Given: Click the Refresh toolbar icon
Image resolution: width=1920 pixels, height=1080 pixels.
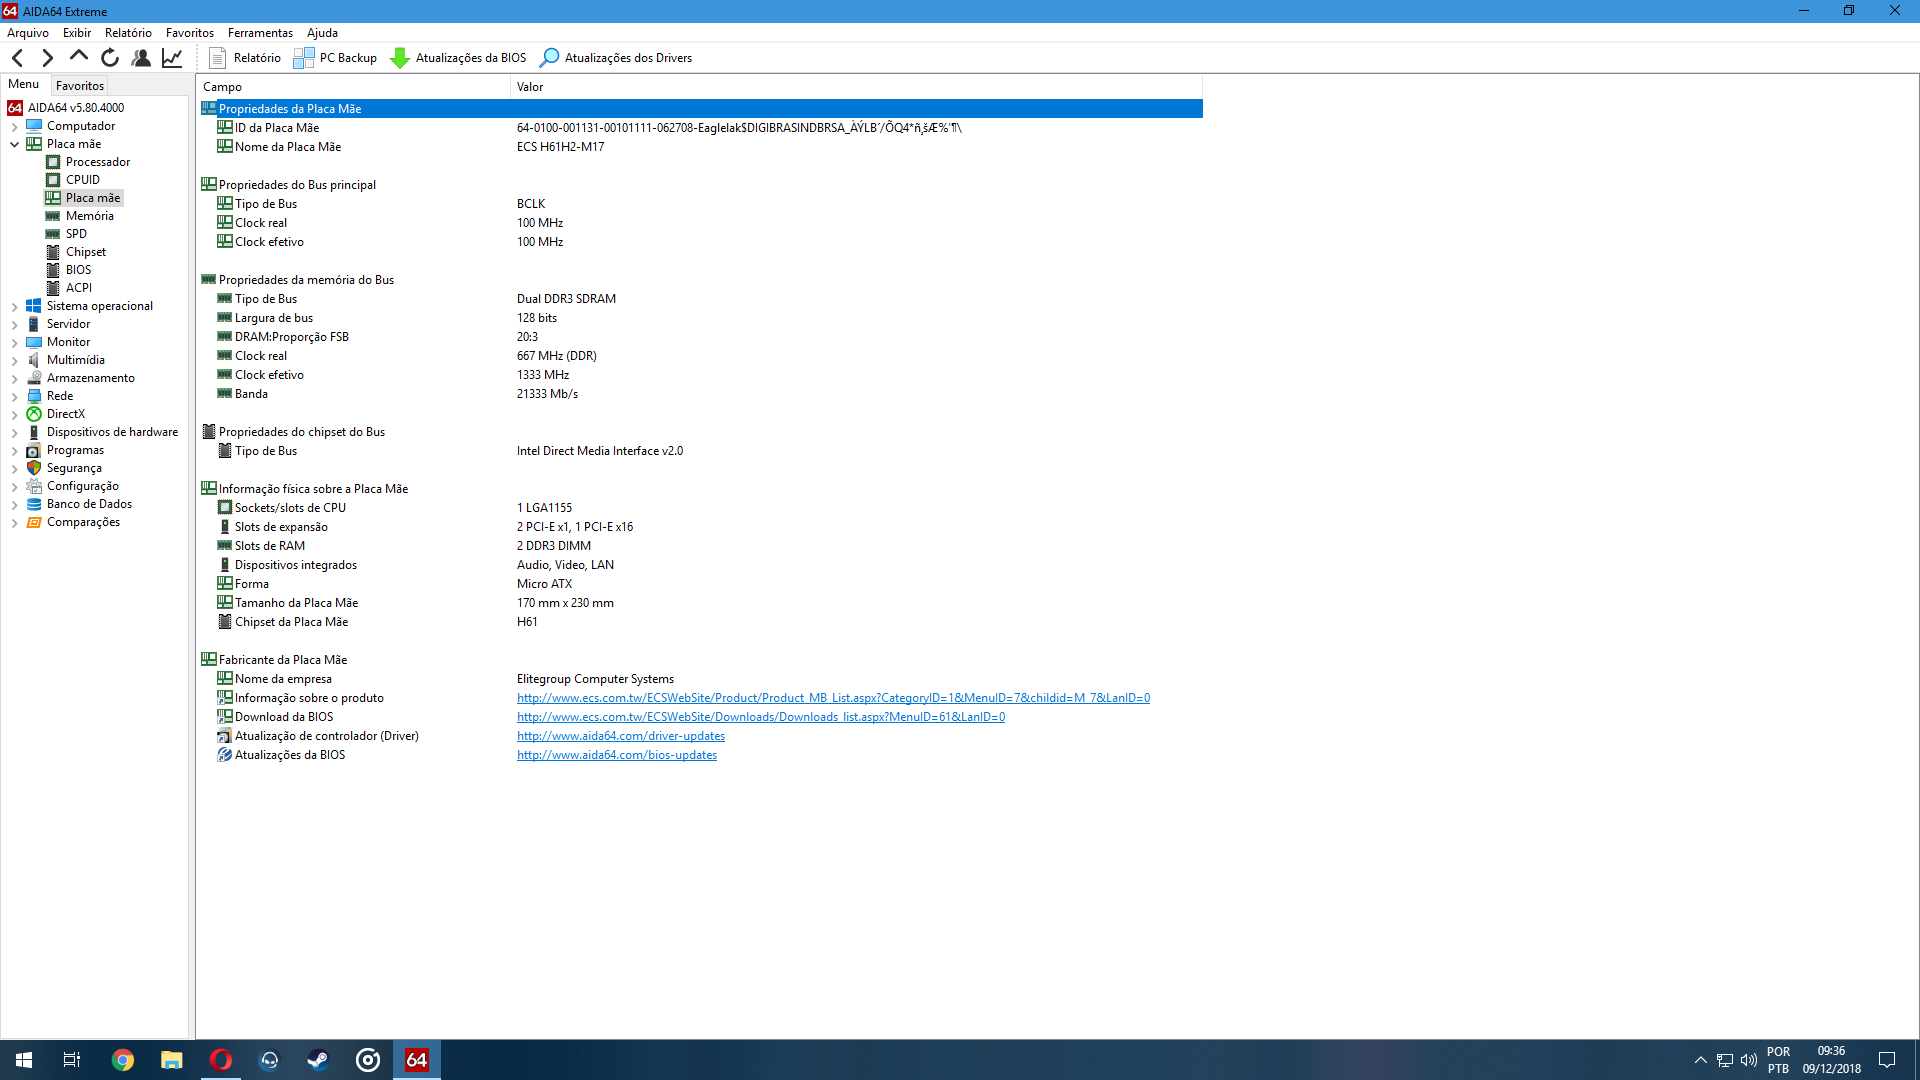Looking at the screenshot, I should [x=110, y=58].
